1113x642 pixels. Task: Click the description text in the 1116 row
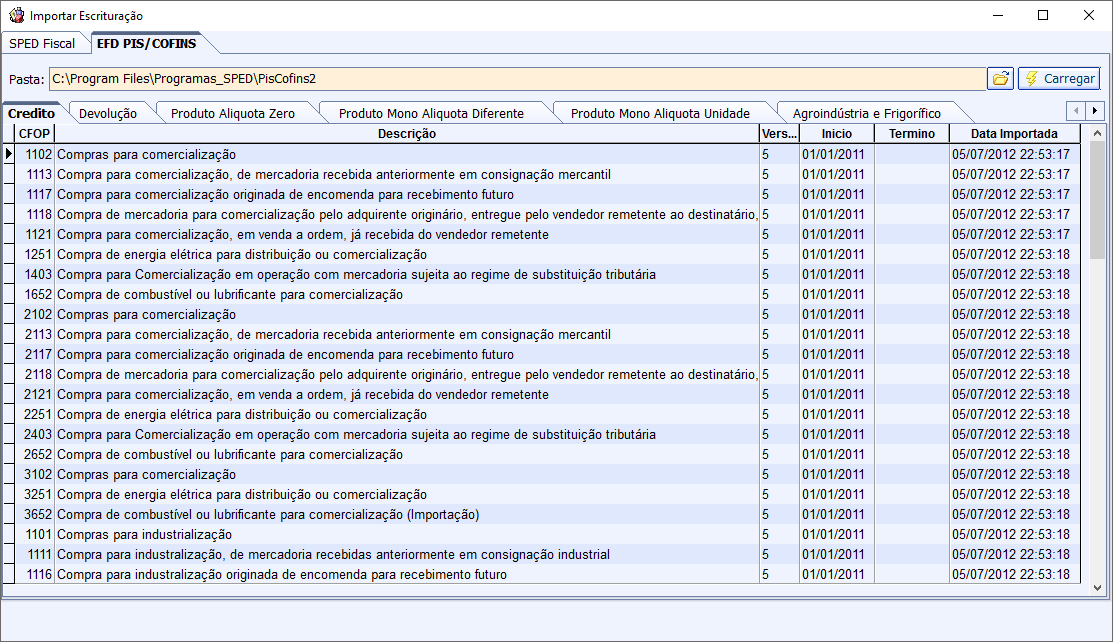pyautogui.click(x=282, y=575)
